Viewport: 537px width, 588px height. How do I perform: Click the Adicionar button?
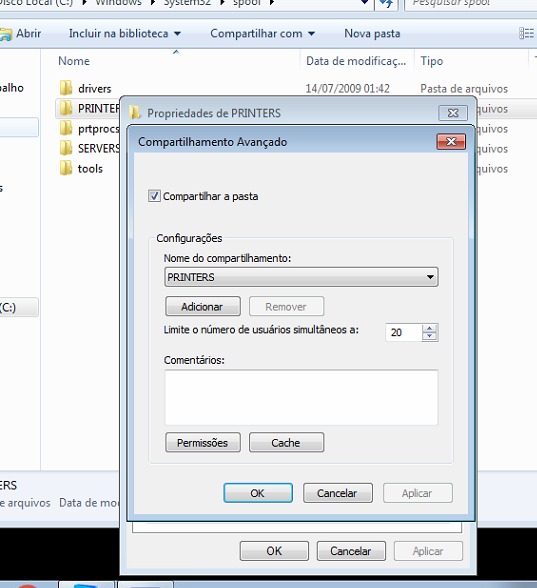(x=203, y=306)
